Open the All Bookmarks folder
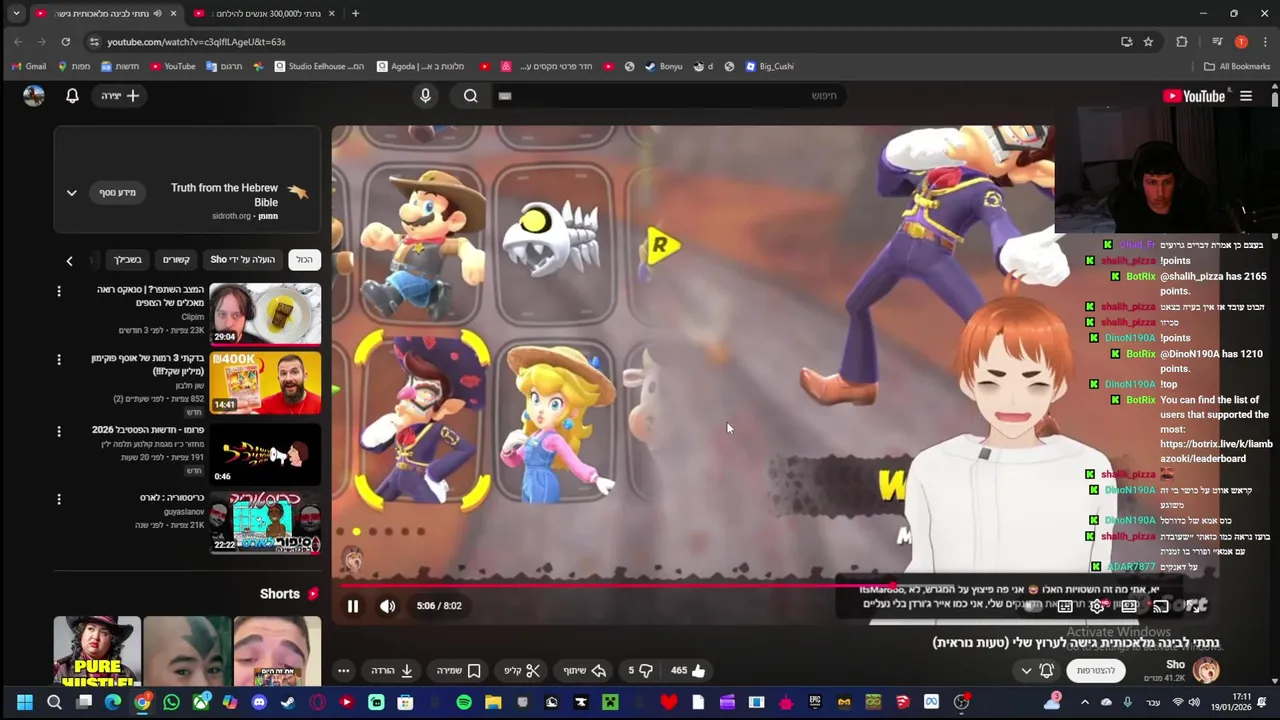 coord(1237,66)
